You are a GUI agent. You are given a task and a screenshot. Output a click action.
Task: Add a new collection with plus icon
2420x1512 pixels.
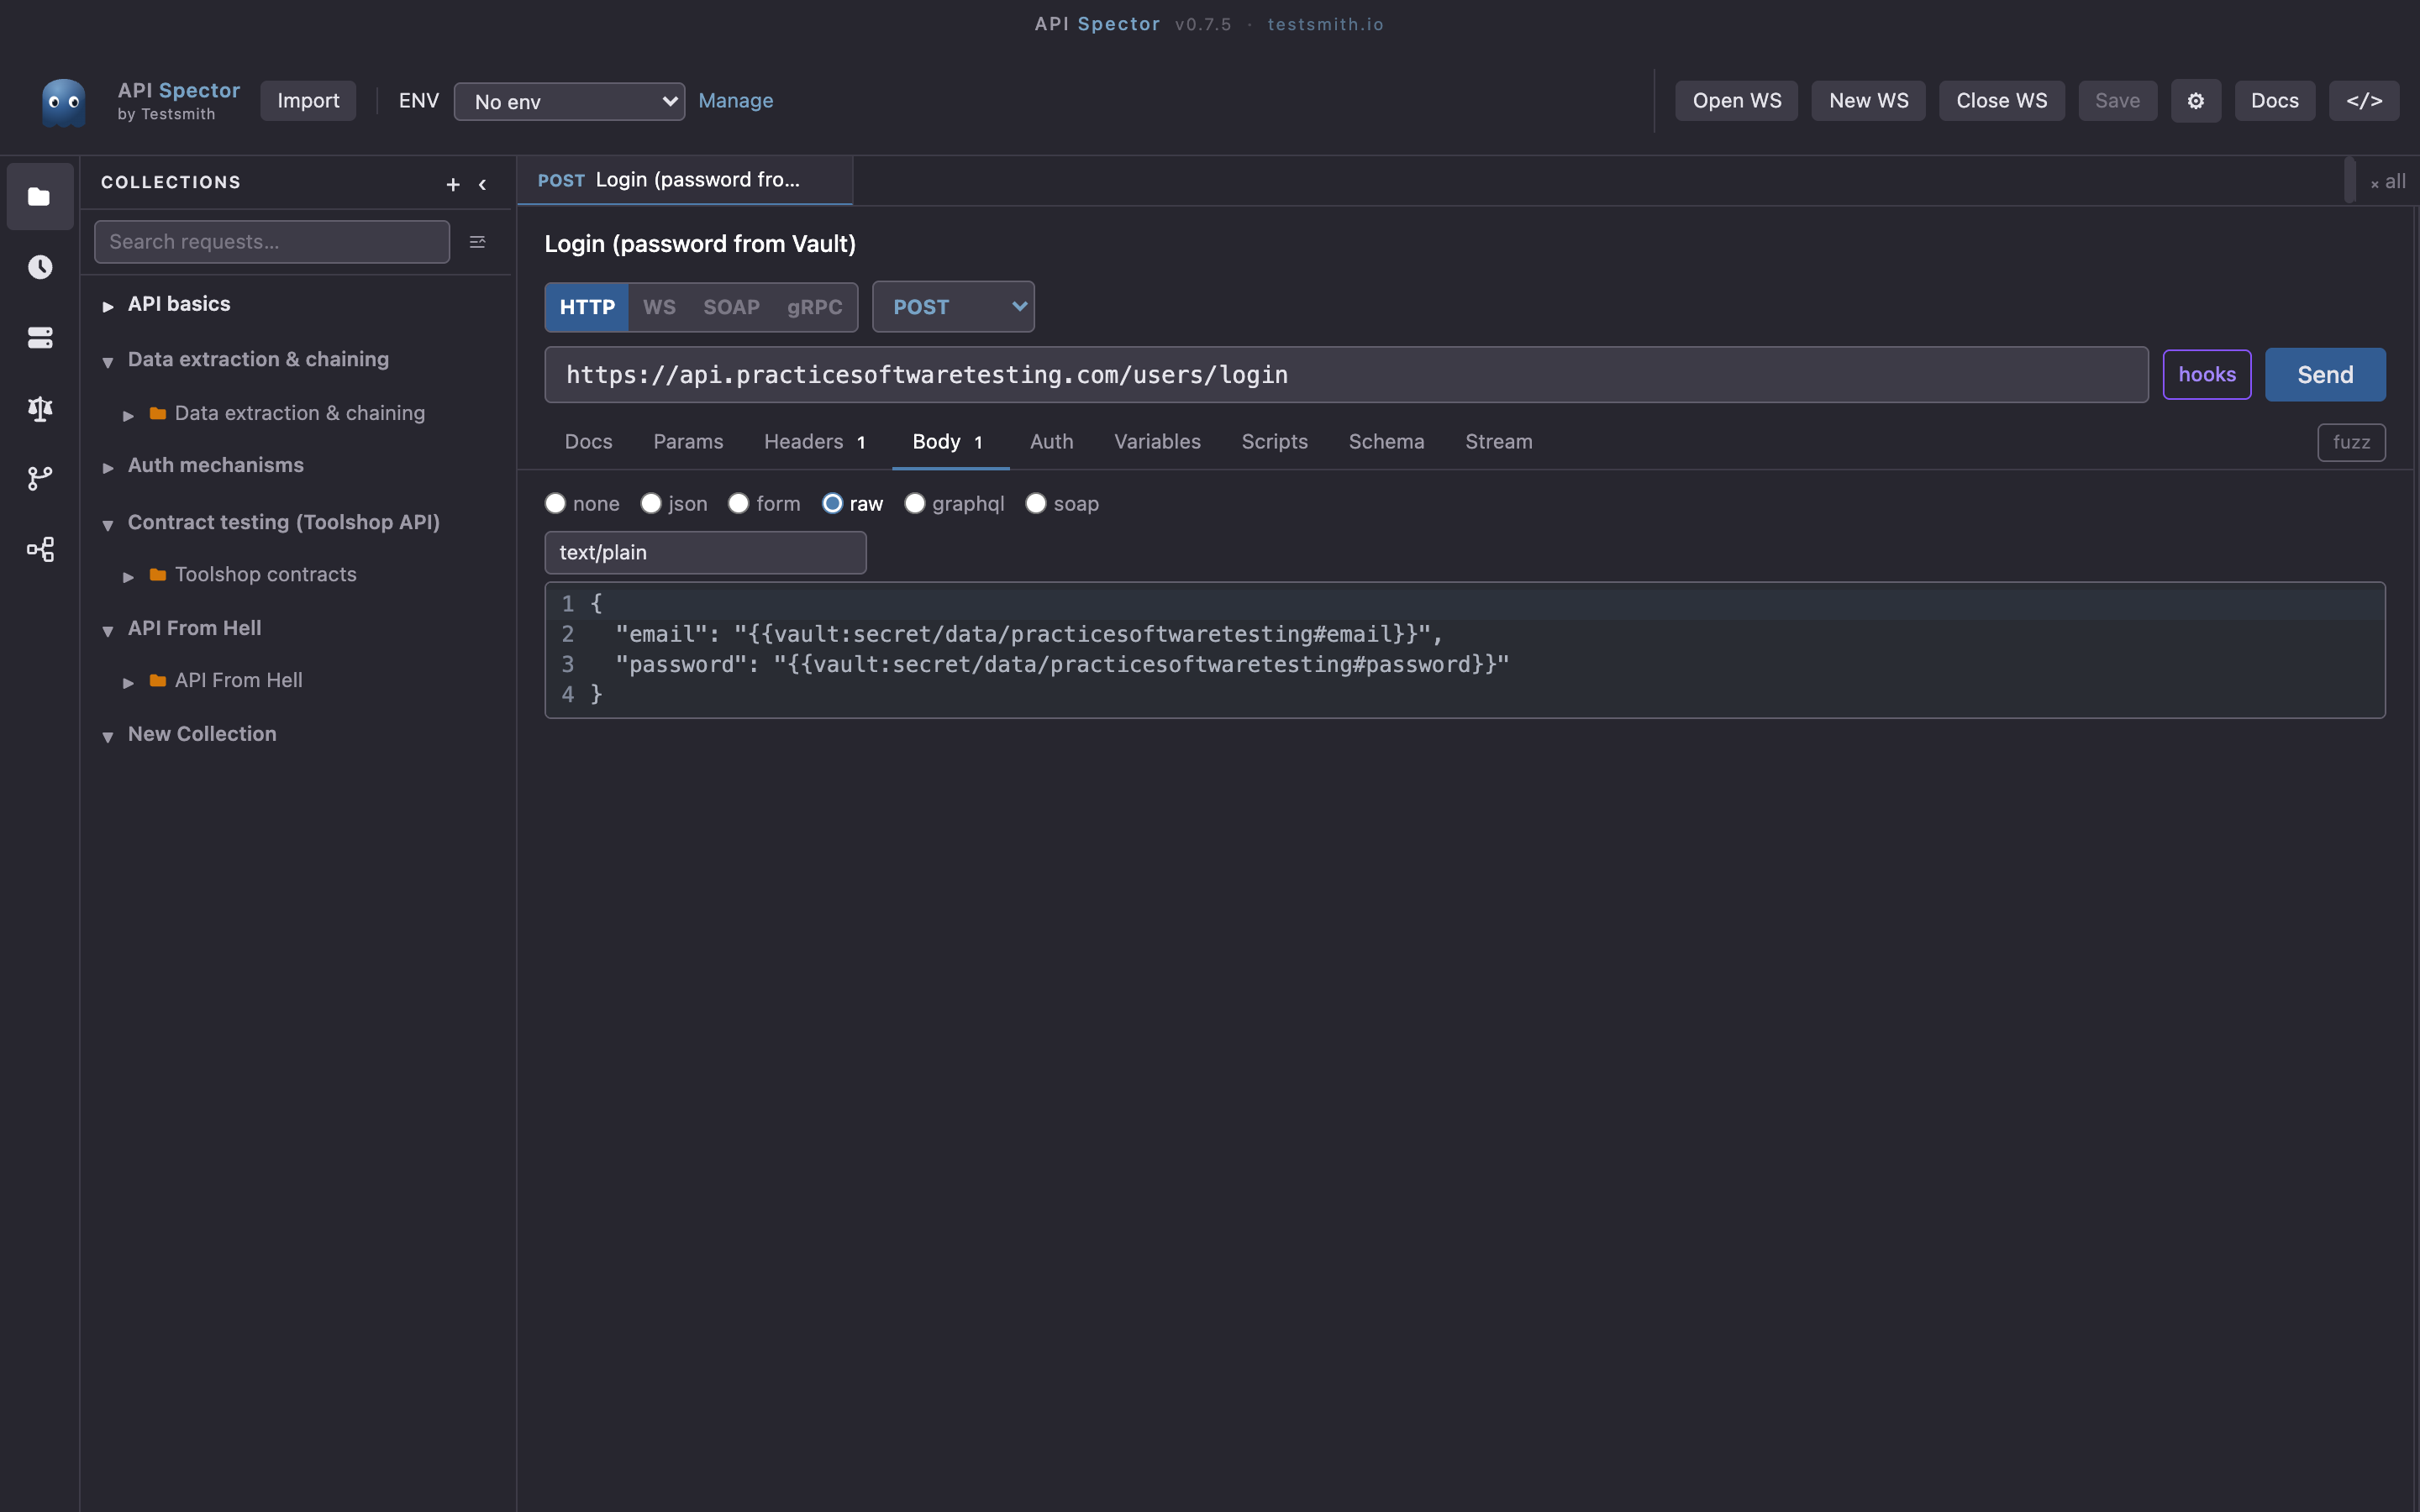click(x=453, y=184)
